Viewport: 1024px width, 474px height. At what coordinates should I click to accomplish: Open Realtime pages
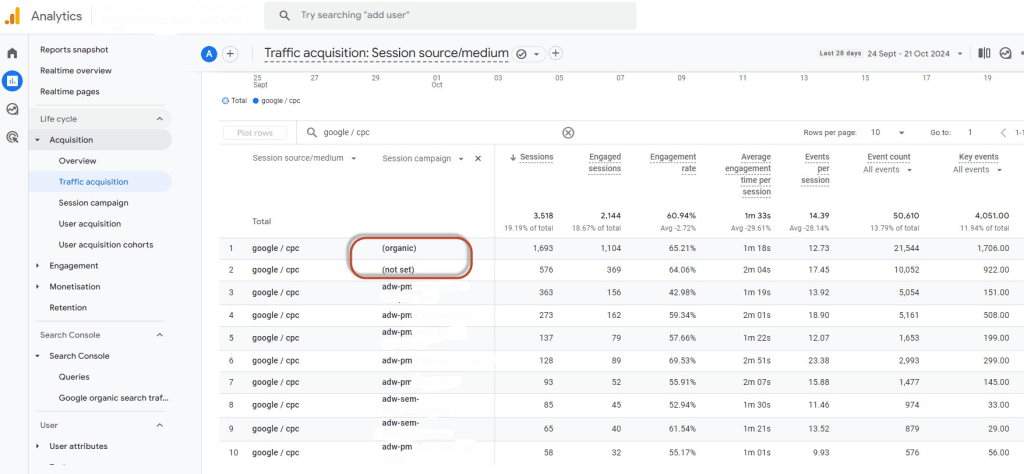(70, 91)
